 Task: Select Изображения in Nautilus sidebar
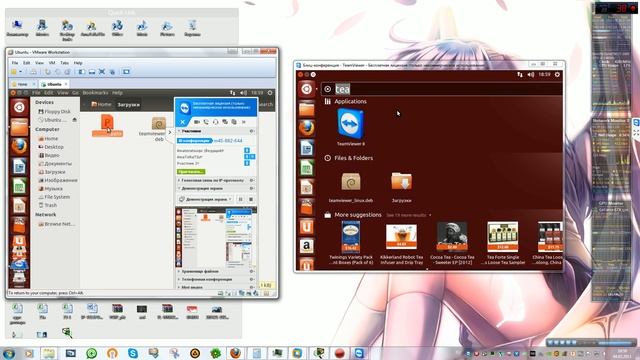[x=58, y=180]
